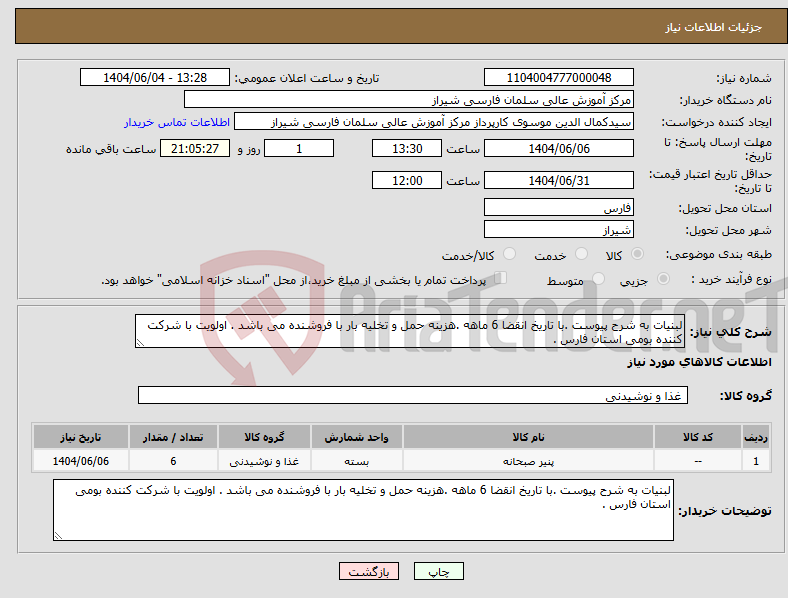Click the quantity cell showing 6
The image size is (788, 598).
[x=173, y=461]
